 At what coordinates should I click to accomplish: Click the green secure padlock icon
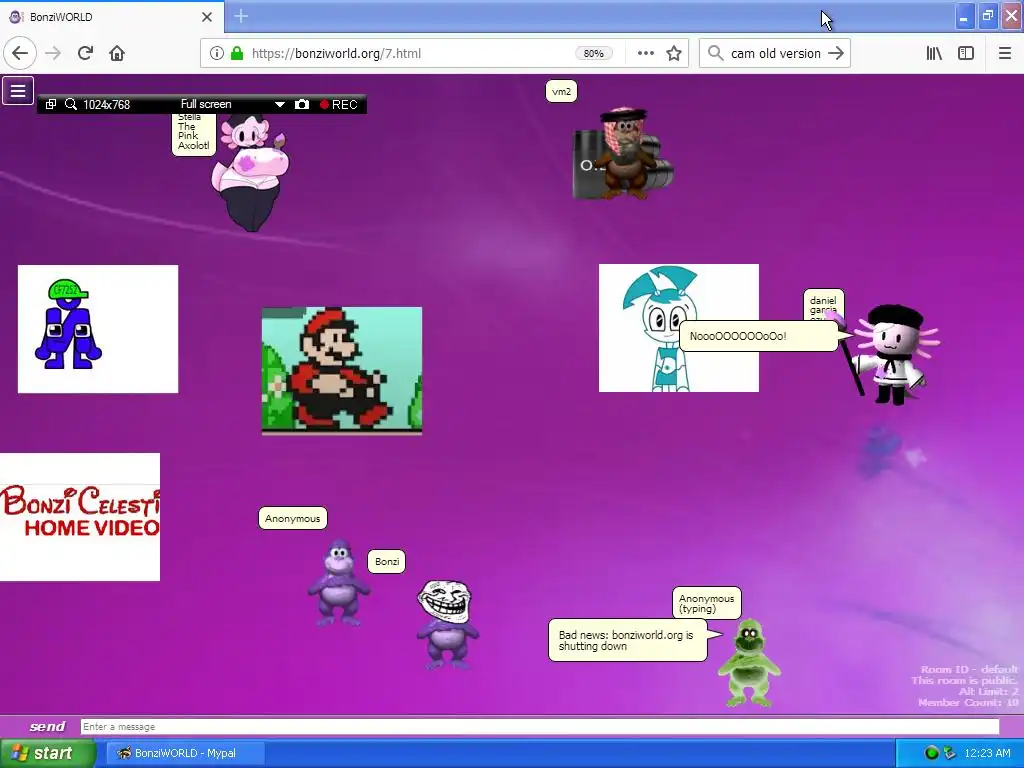coord(236,54)
